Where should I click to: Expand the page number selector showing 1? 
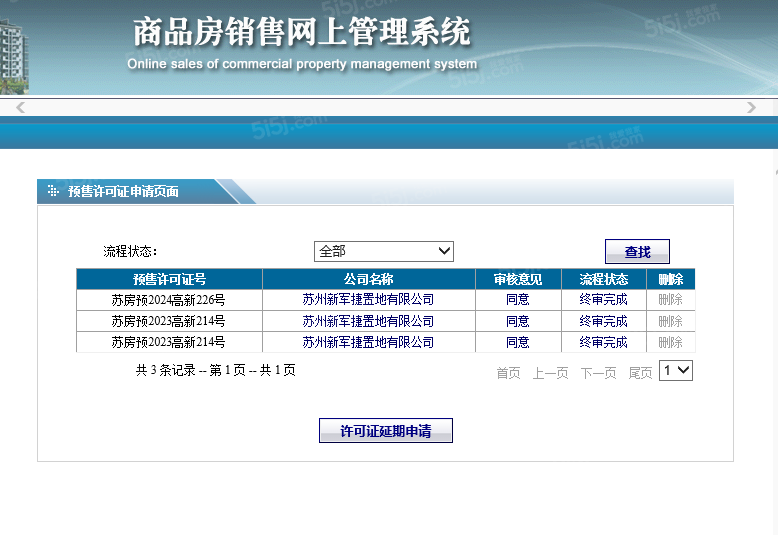(x=676, y=370)
